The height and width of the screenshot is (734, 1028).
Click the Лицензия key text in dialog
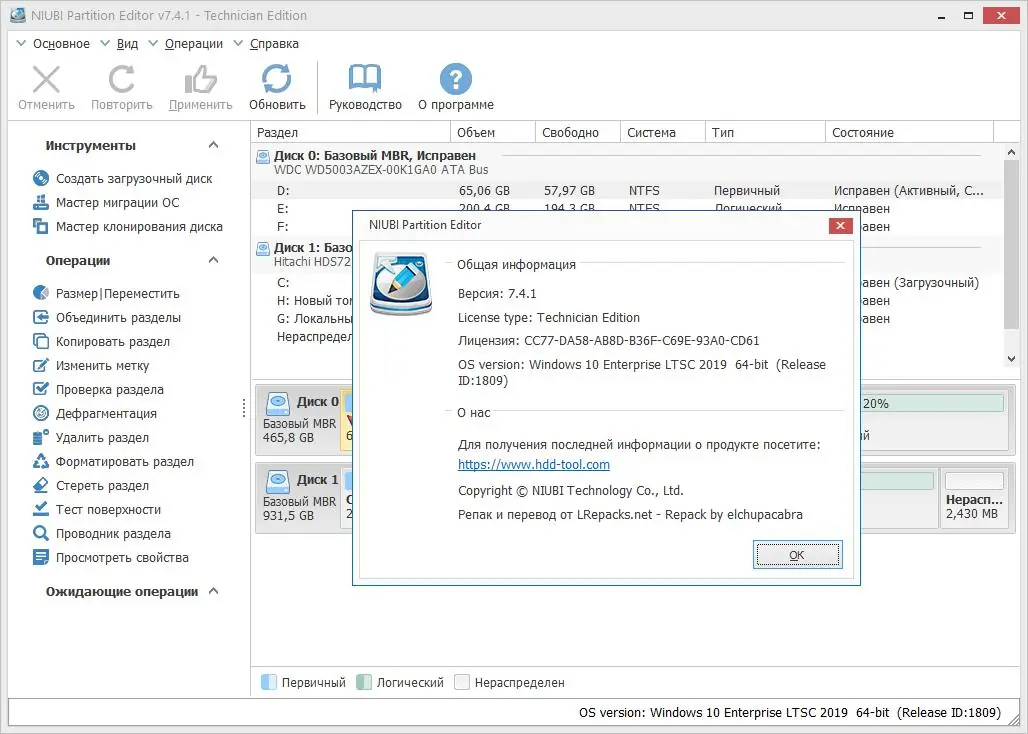[608, 341]
